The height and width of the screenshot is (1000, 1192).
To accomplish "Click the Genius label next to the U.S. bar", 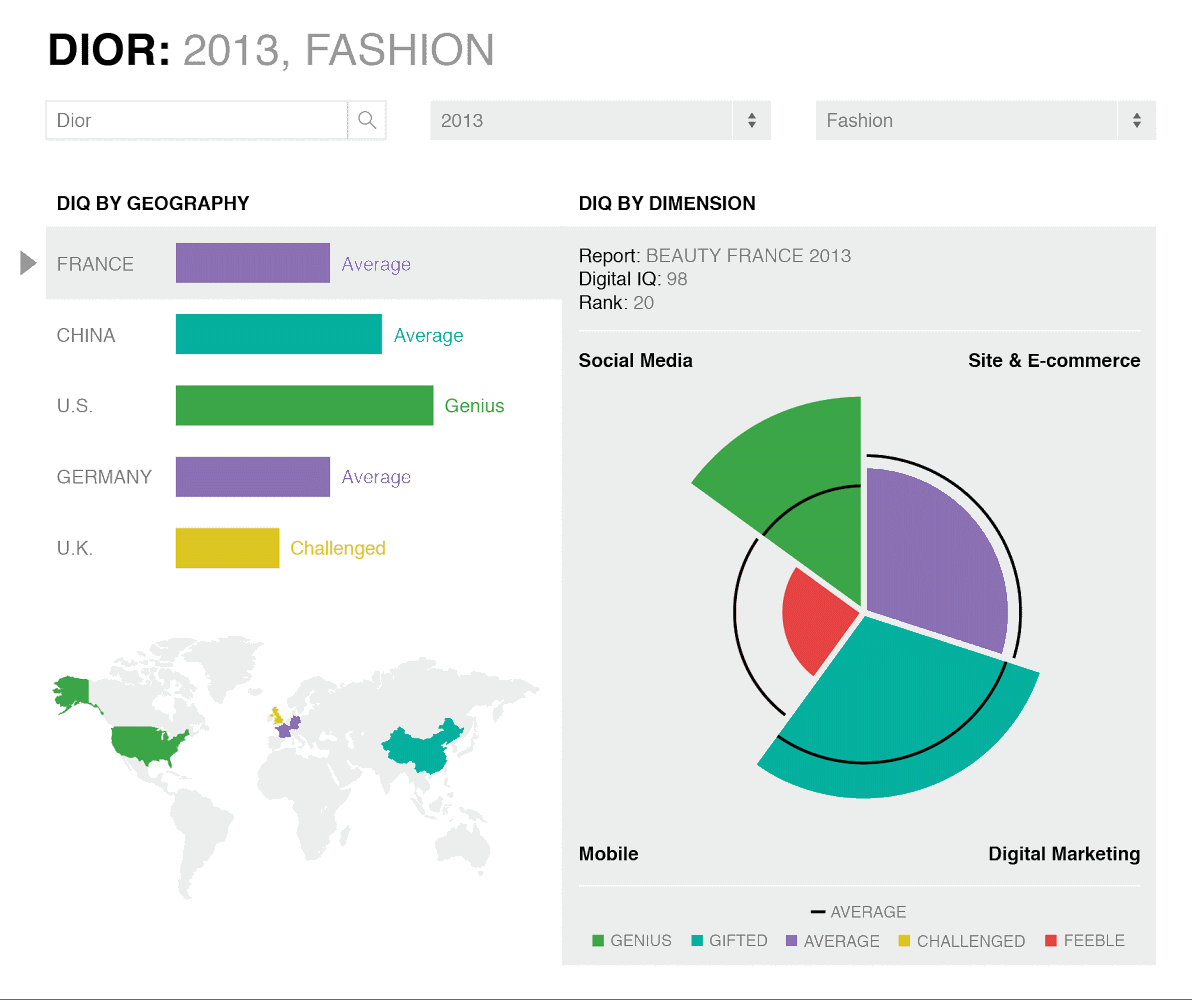I will coord(474,405).
